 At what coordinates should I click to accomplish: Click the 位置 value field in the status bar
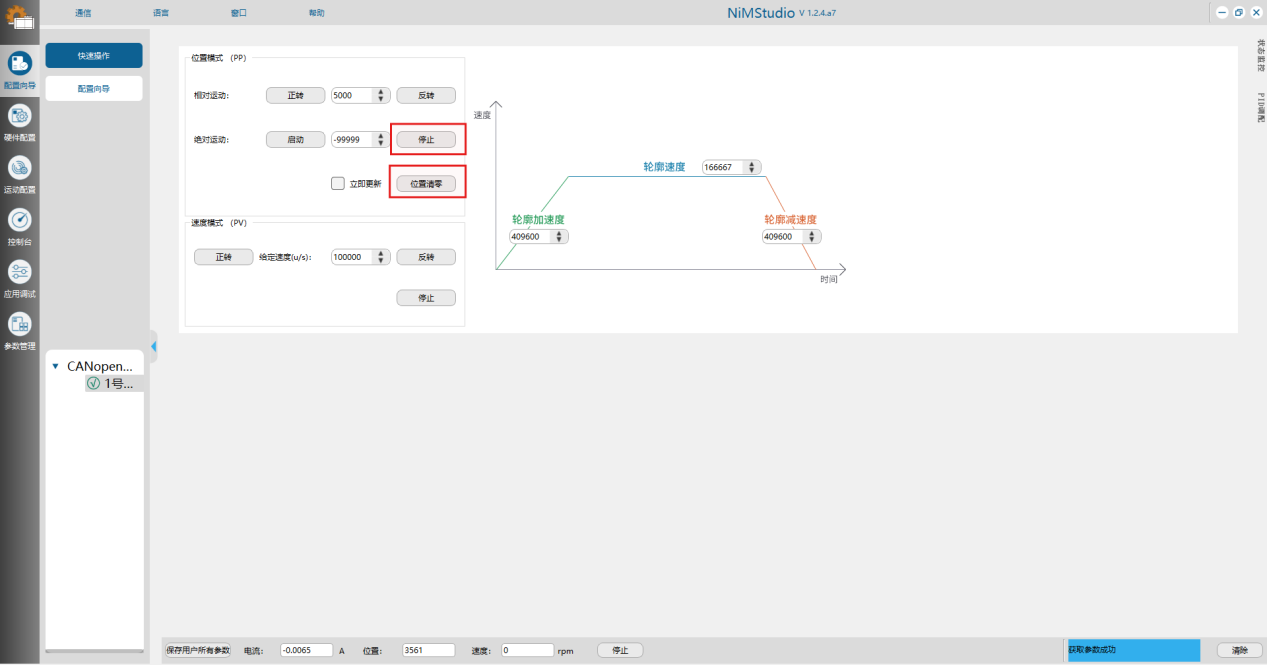[426, 650]
